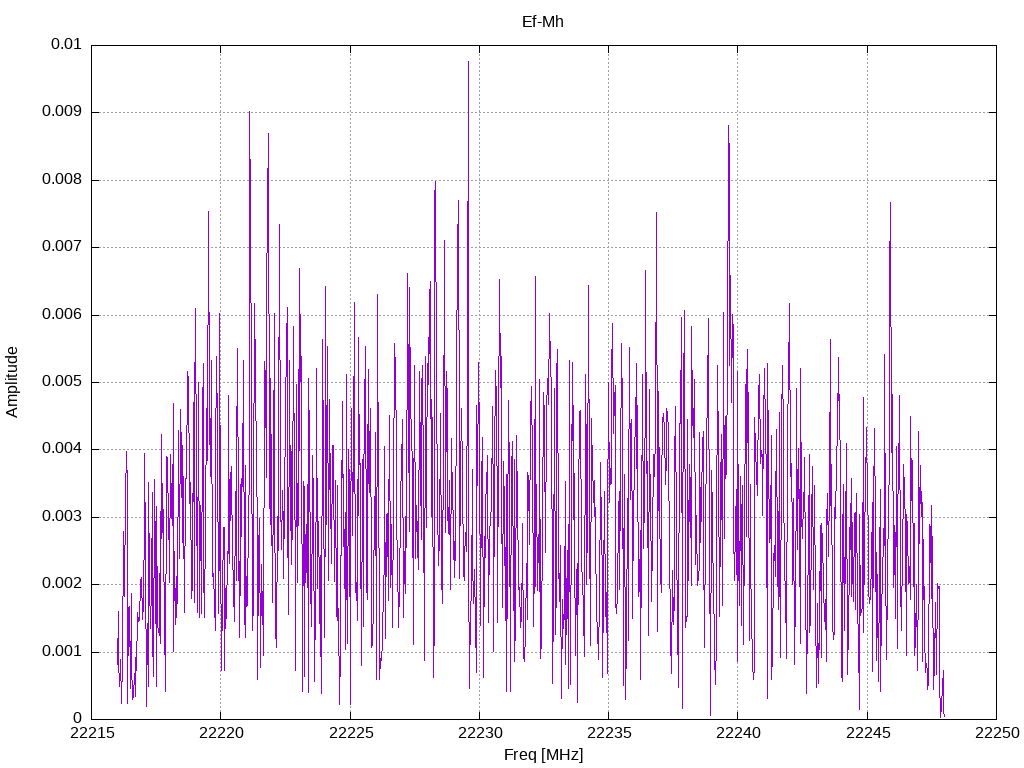The width and height of the screenshot is (1024, 768).
Task: Click the peak near 22221 MHz above 0.009
Action: pos(249,113)
